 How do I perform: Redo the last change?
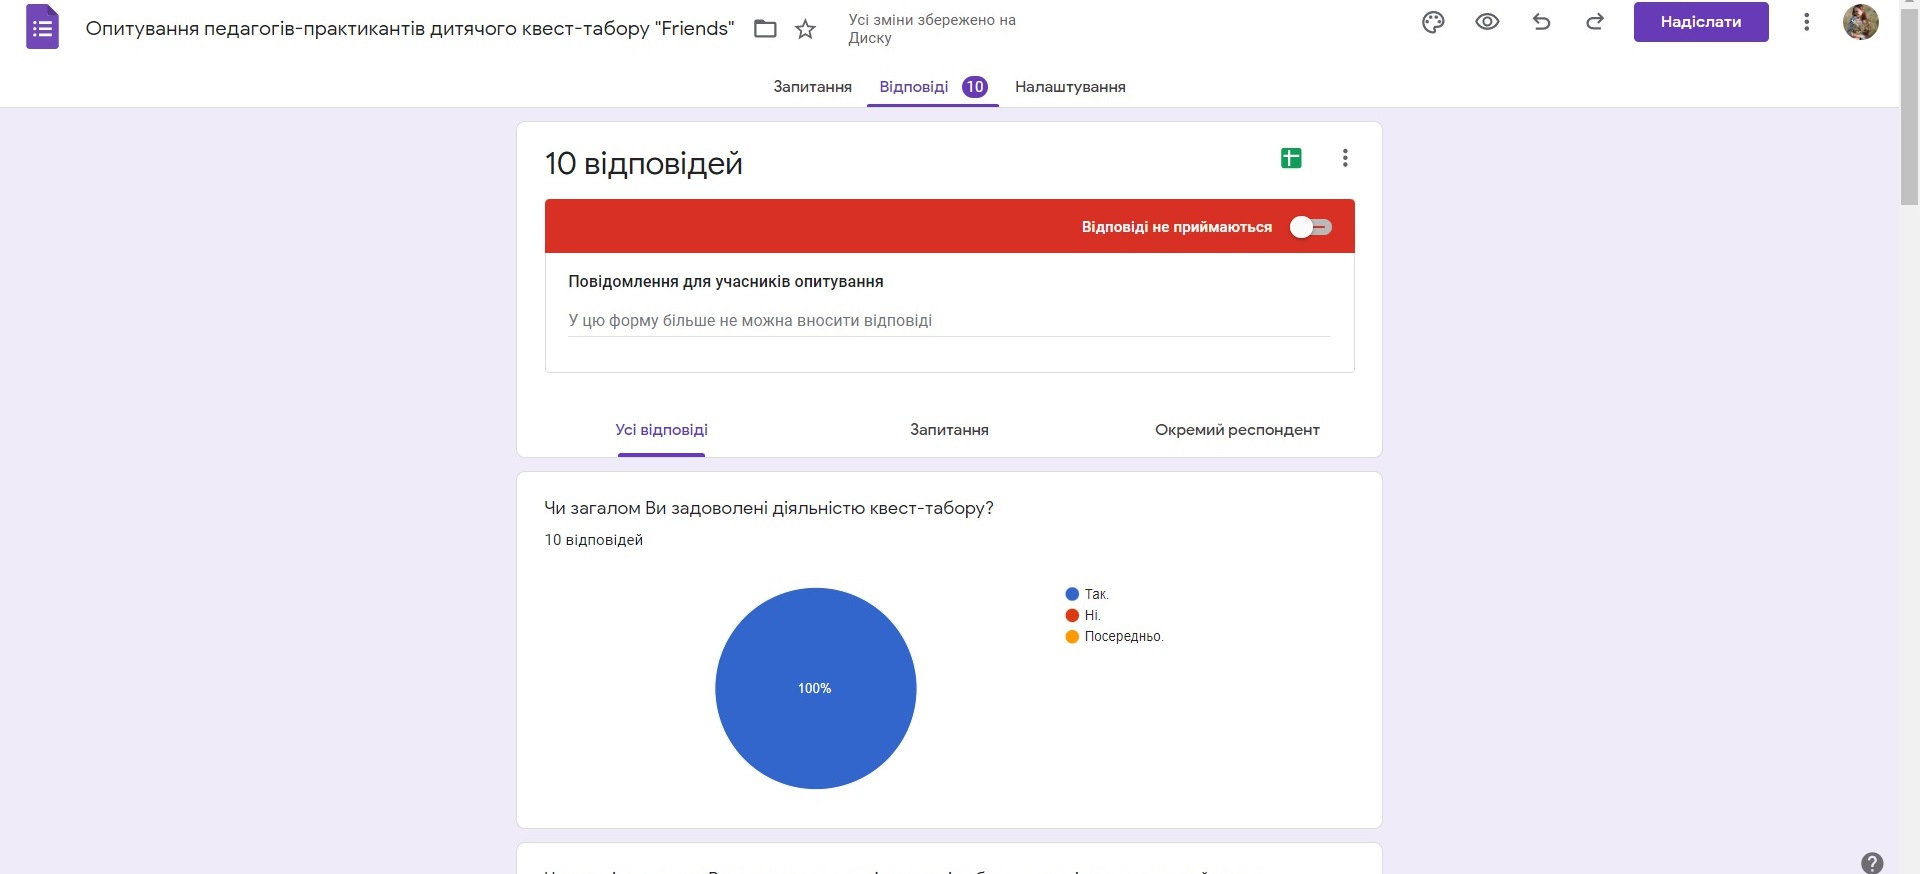[1595, 22]
